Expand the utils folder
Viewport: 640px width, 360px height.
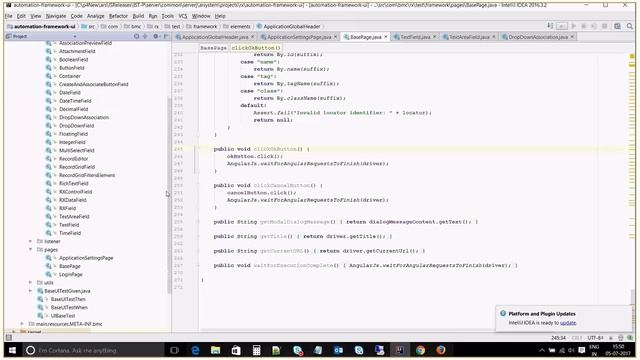click(30, 282)
